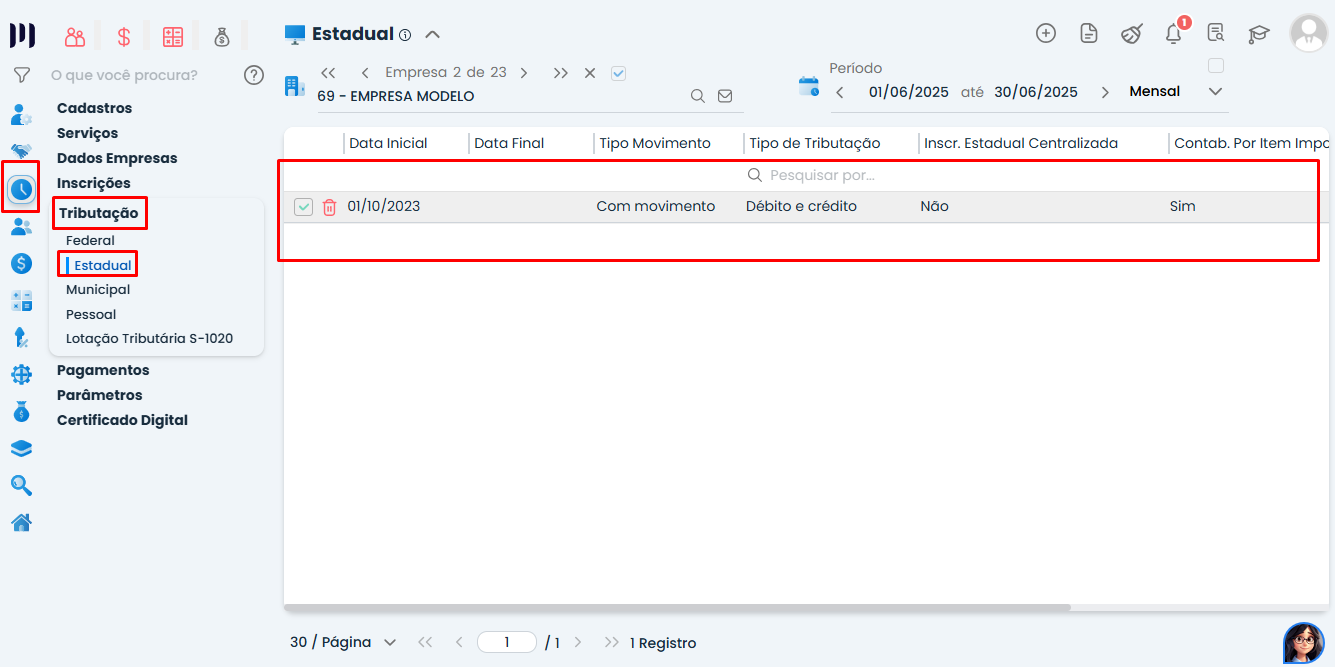Click the notification bell icon
Viewport: 1335px width, 667px height.
click(1173, 33)
